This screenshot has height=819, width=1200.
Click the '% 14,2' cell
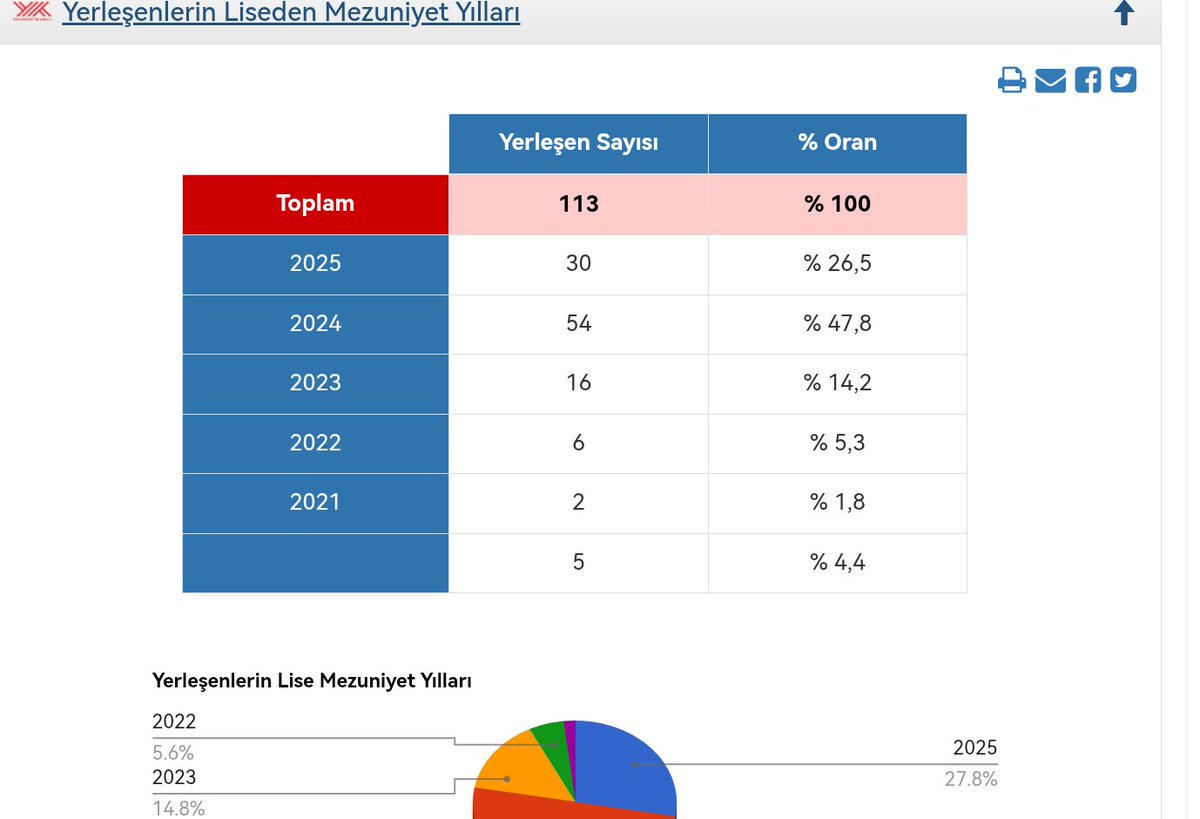[x=838, y=383]
